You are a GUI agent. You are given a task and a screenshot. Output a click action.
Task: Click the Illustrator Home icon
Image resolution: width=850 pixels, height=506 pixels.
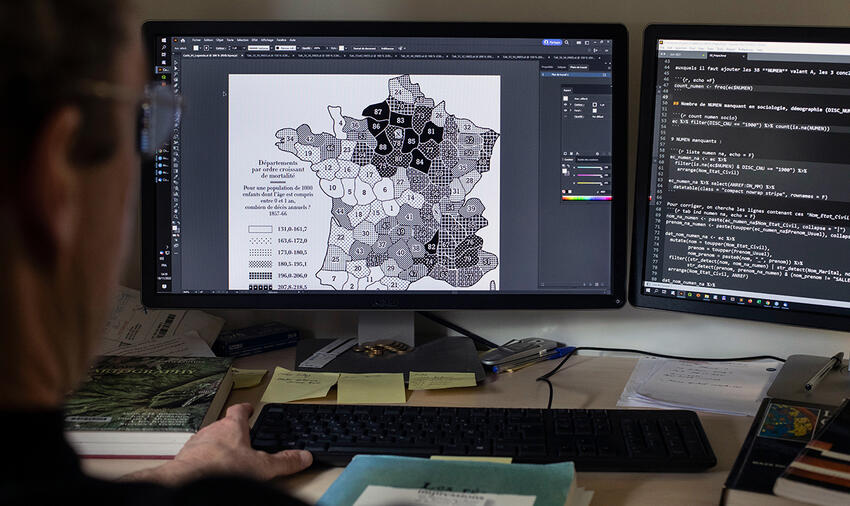tap(183, 40)
